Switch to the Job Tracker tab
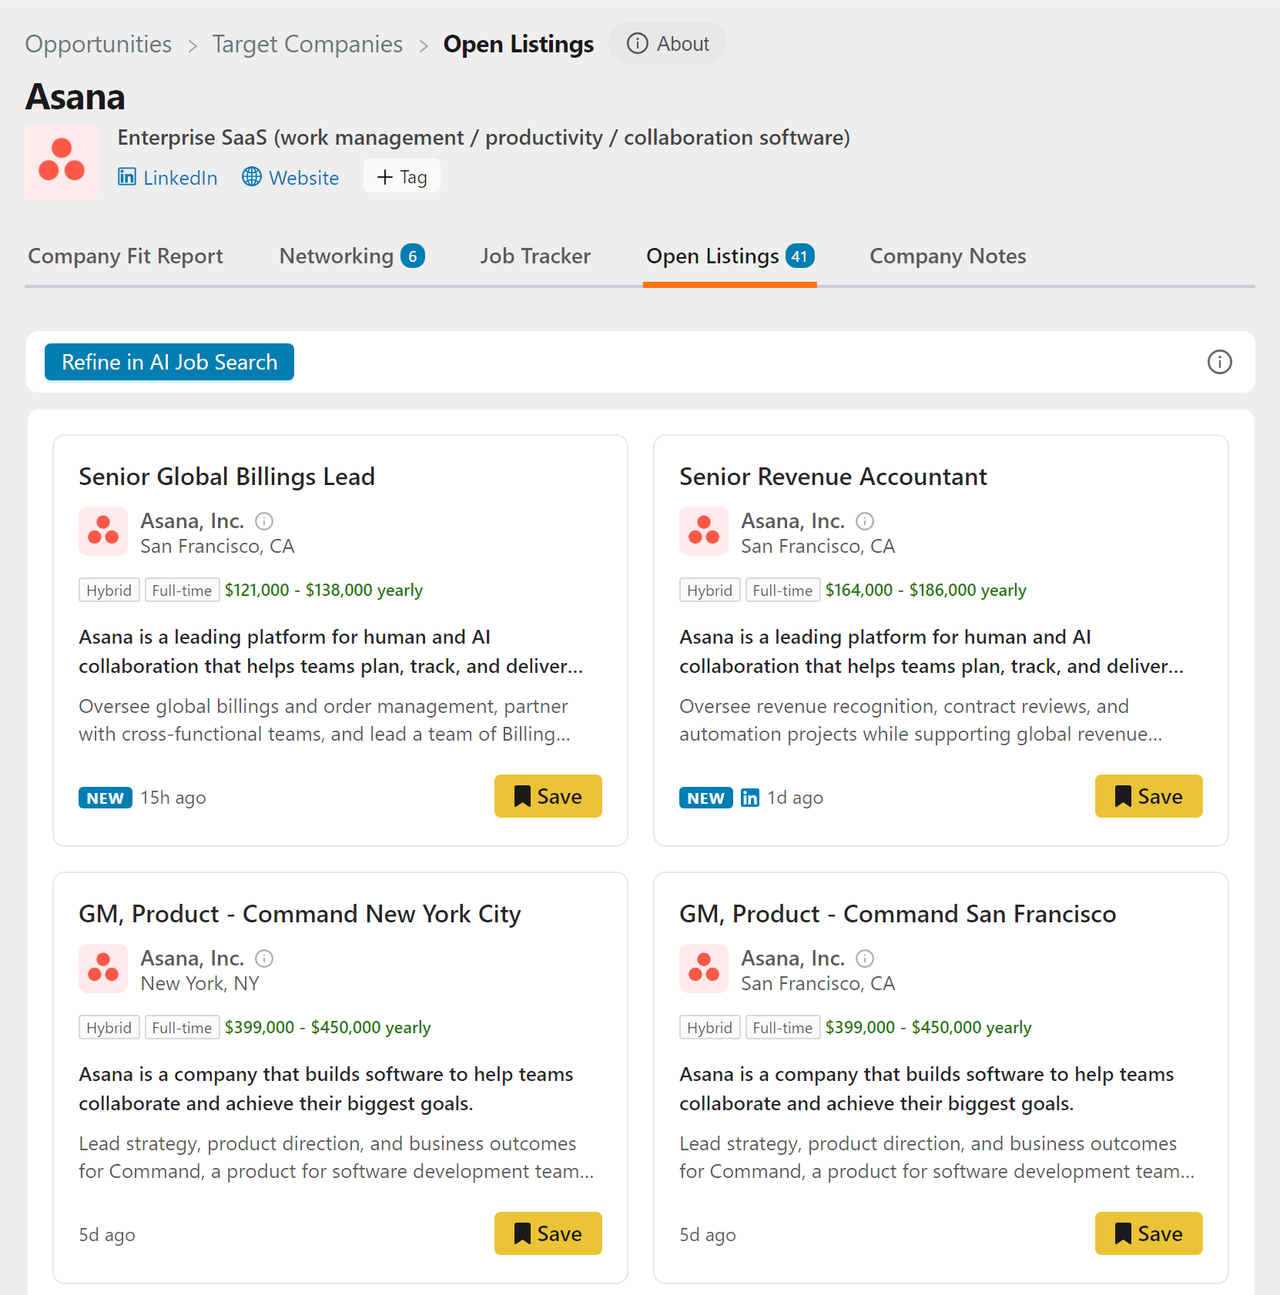 coord(535,256)
